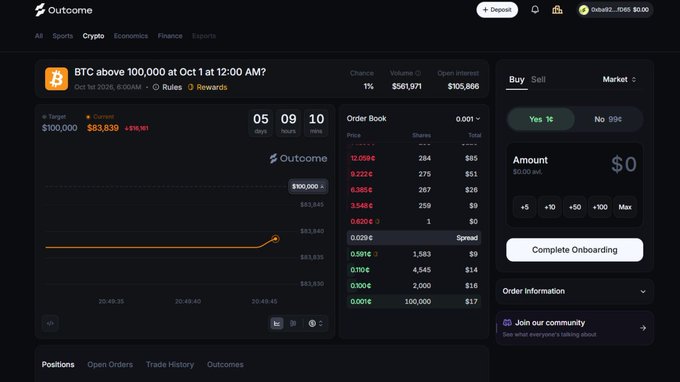Add +5 to amount
Image resolution: width=680 pixels, height=382 pixels.
coord(525,207)
